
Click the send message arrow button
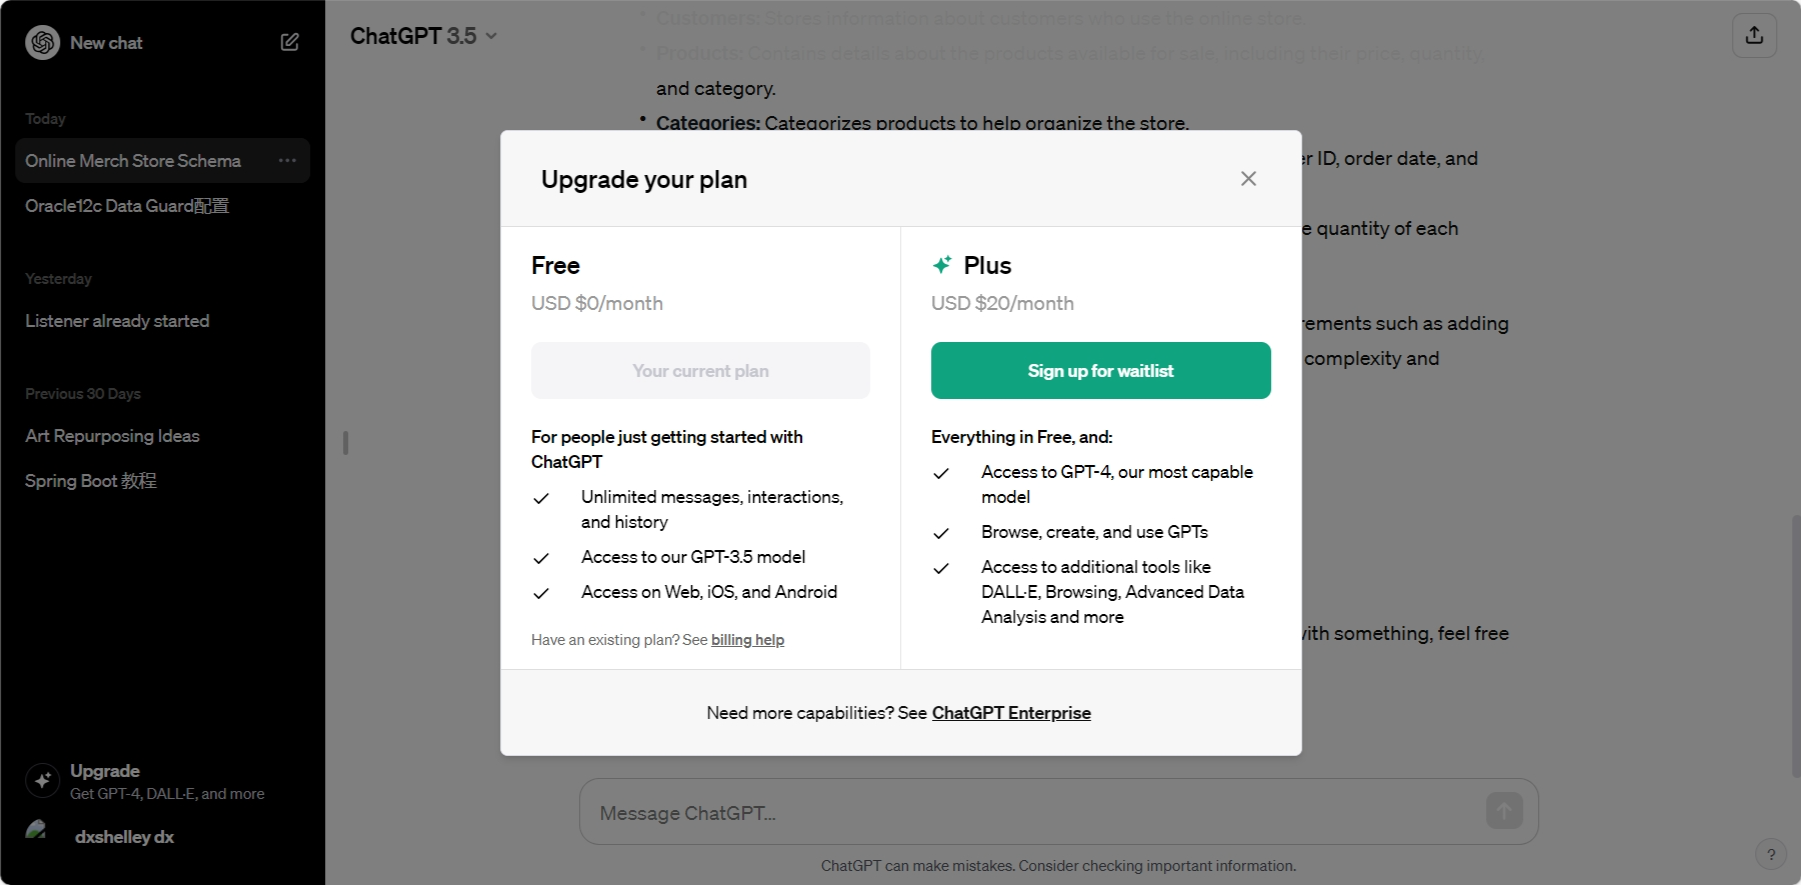point(1504,811)
